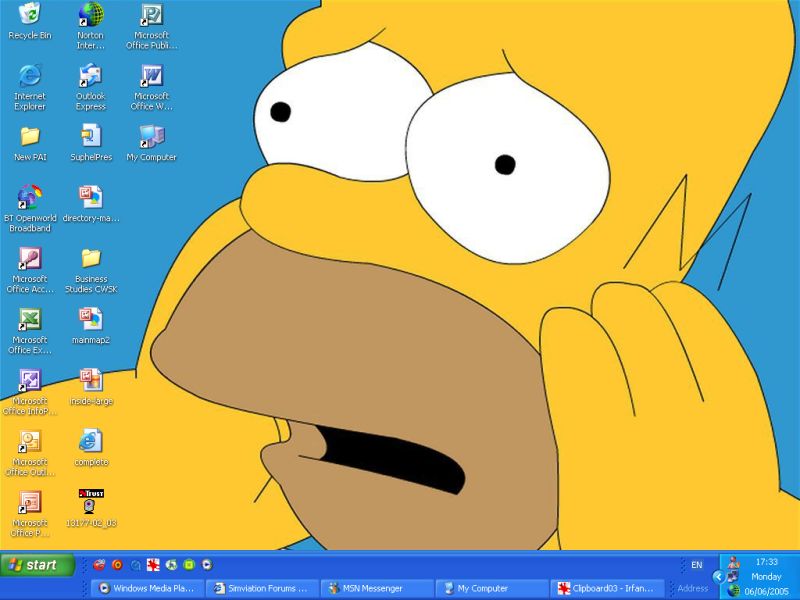Viewport: 800px width, 600px height.
Task: Select the New PAI folder
Action: click(x=30, y=137)
